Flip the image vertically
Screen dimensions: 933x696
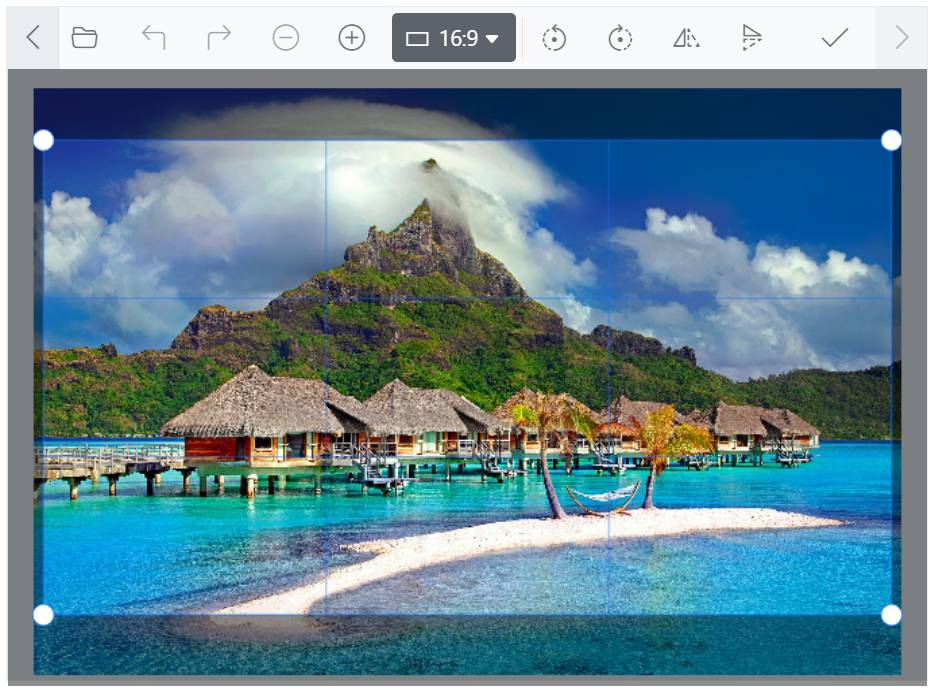753,40
